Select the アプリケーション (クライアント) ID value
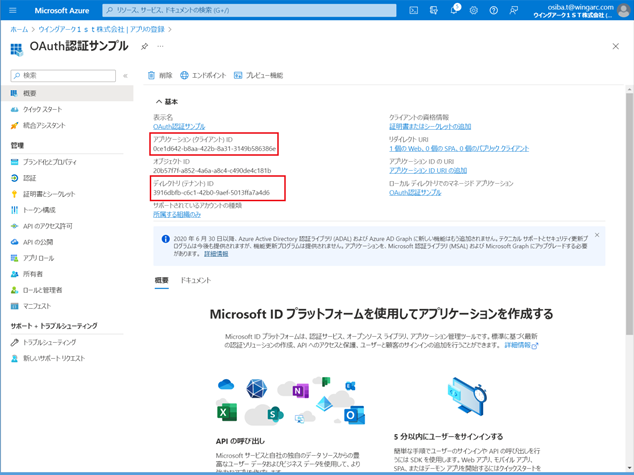 [214, 149]
